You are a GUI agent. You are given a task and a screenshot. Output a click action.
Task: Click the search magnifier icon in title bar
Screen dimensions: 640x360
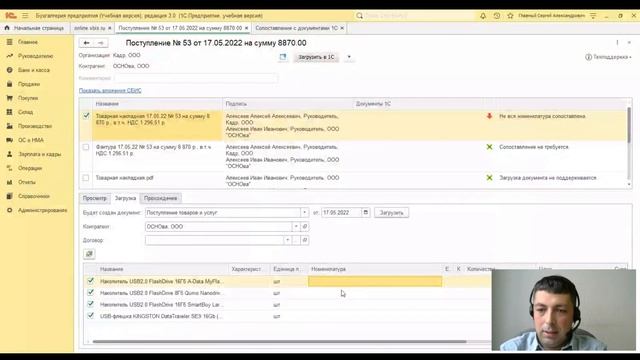coord(359,16)
